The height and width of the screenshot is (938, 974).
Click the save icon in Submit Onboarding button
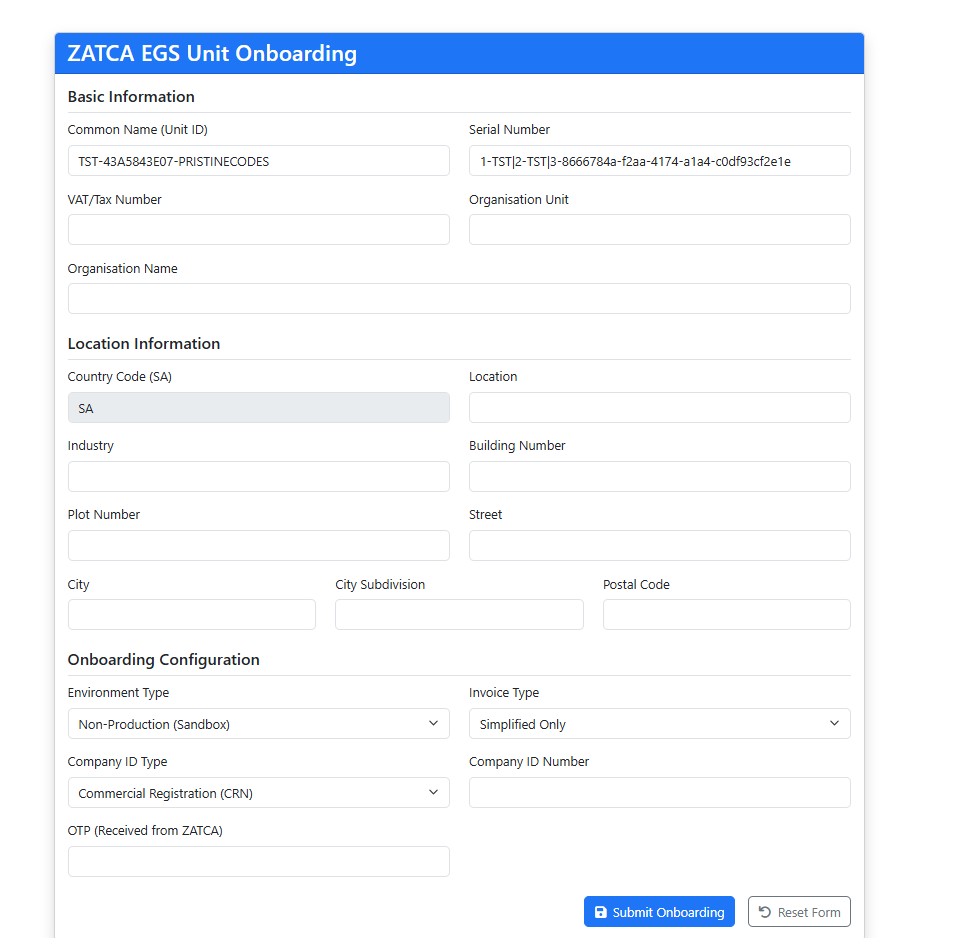point(601,911)
